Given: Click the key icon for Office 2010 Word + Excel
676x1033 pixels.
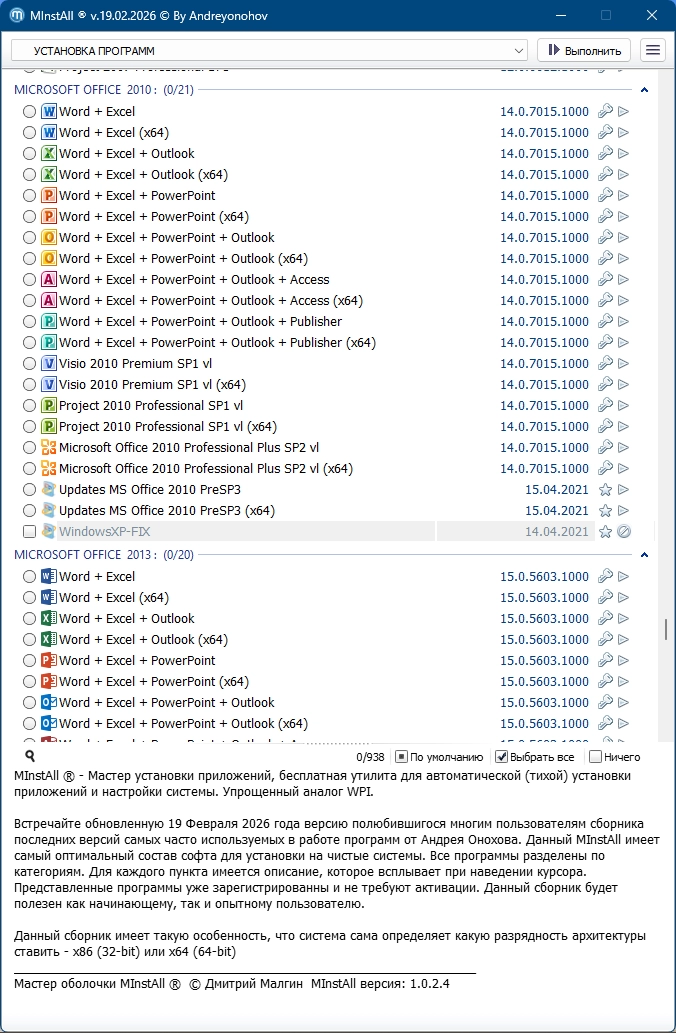Looking at the screenshot, I should click(x=605, y=111).
